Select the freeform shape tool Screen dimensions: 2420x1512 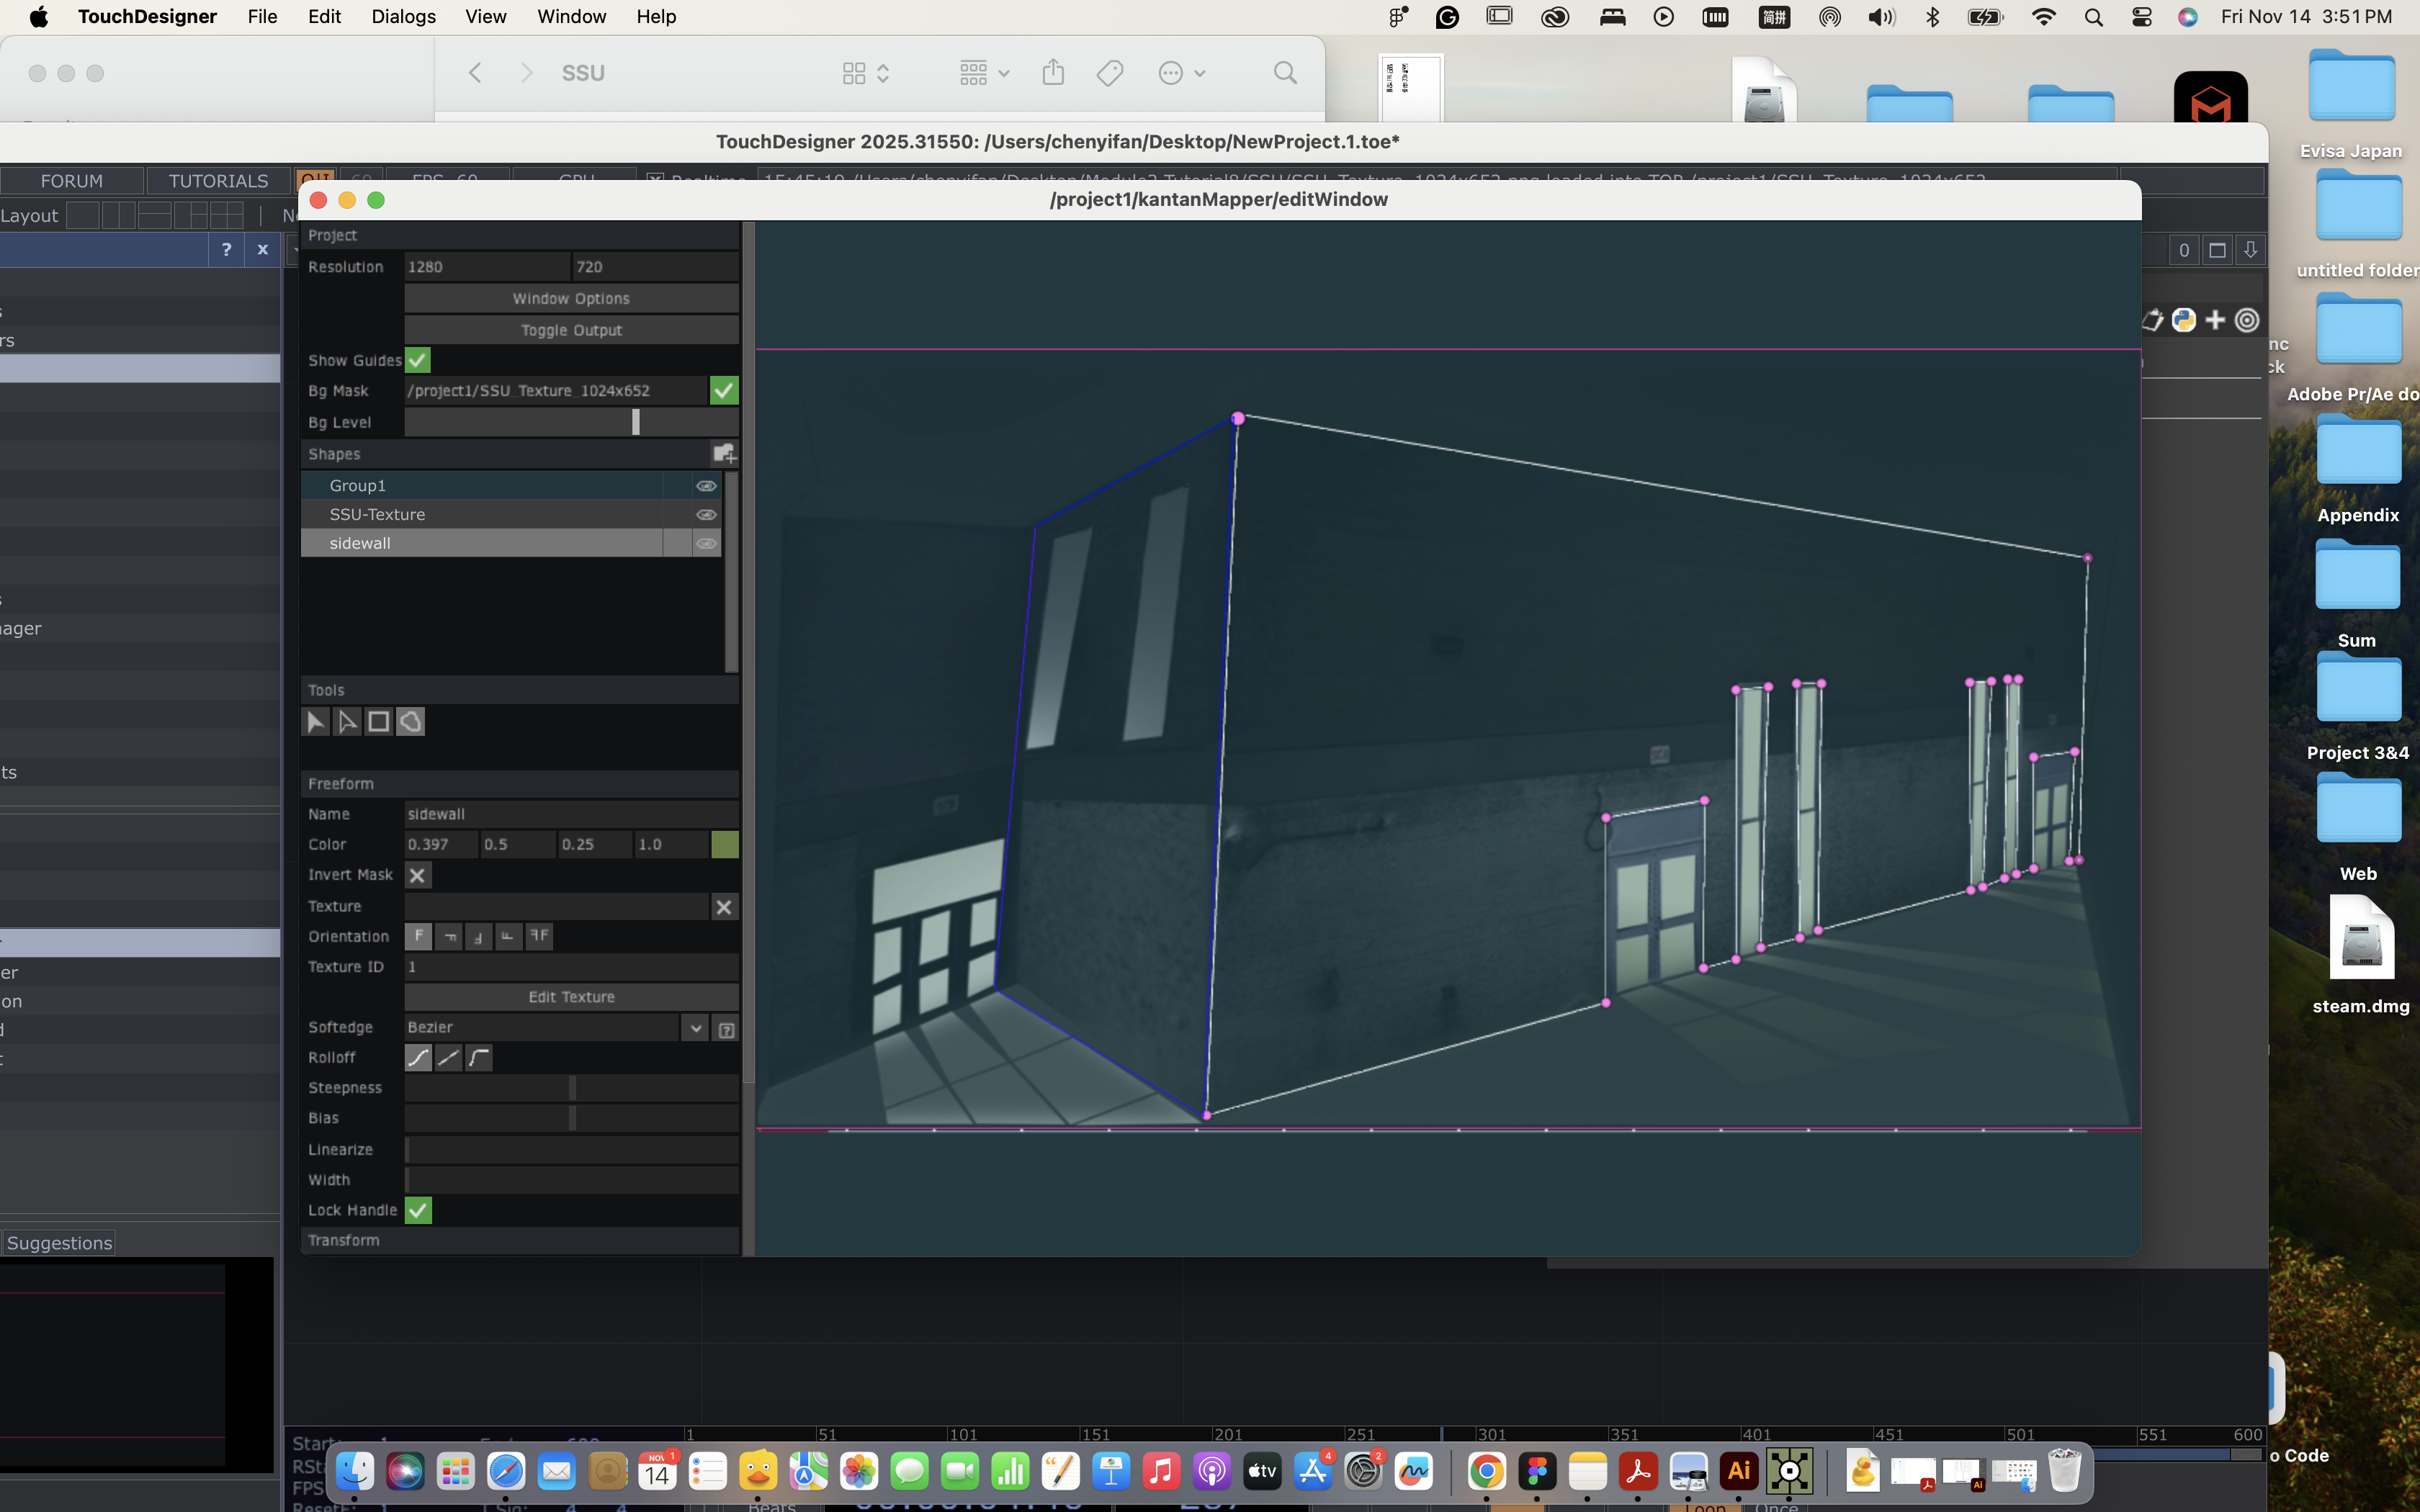(411, 721)
